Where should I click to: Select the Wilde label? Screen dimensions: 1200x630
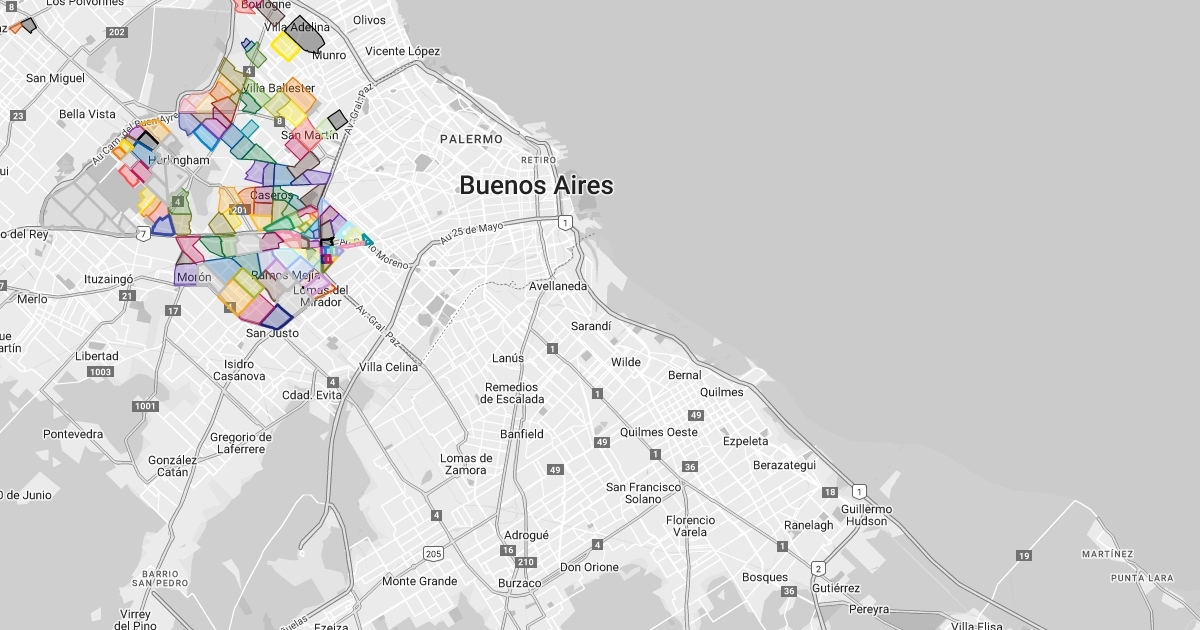(x=626, y=362)
